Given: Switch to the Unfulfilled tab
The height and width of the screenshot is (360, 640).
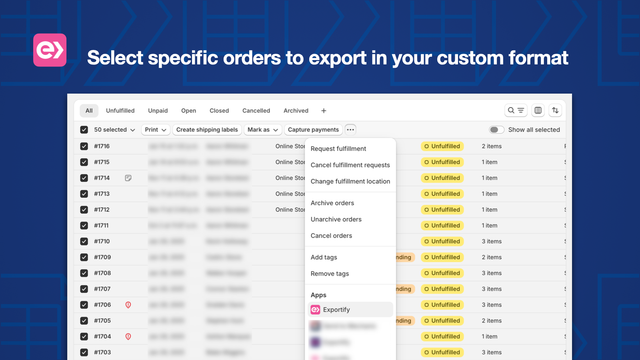Looking at the screenshot, I should 120,111.
